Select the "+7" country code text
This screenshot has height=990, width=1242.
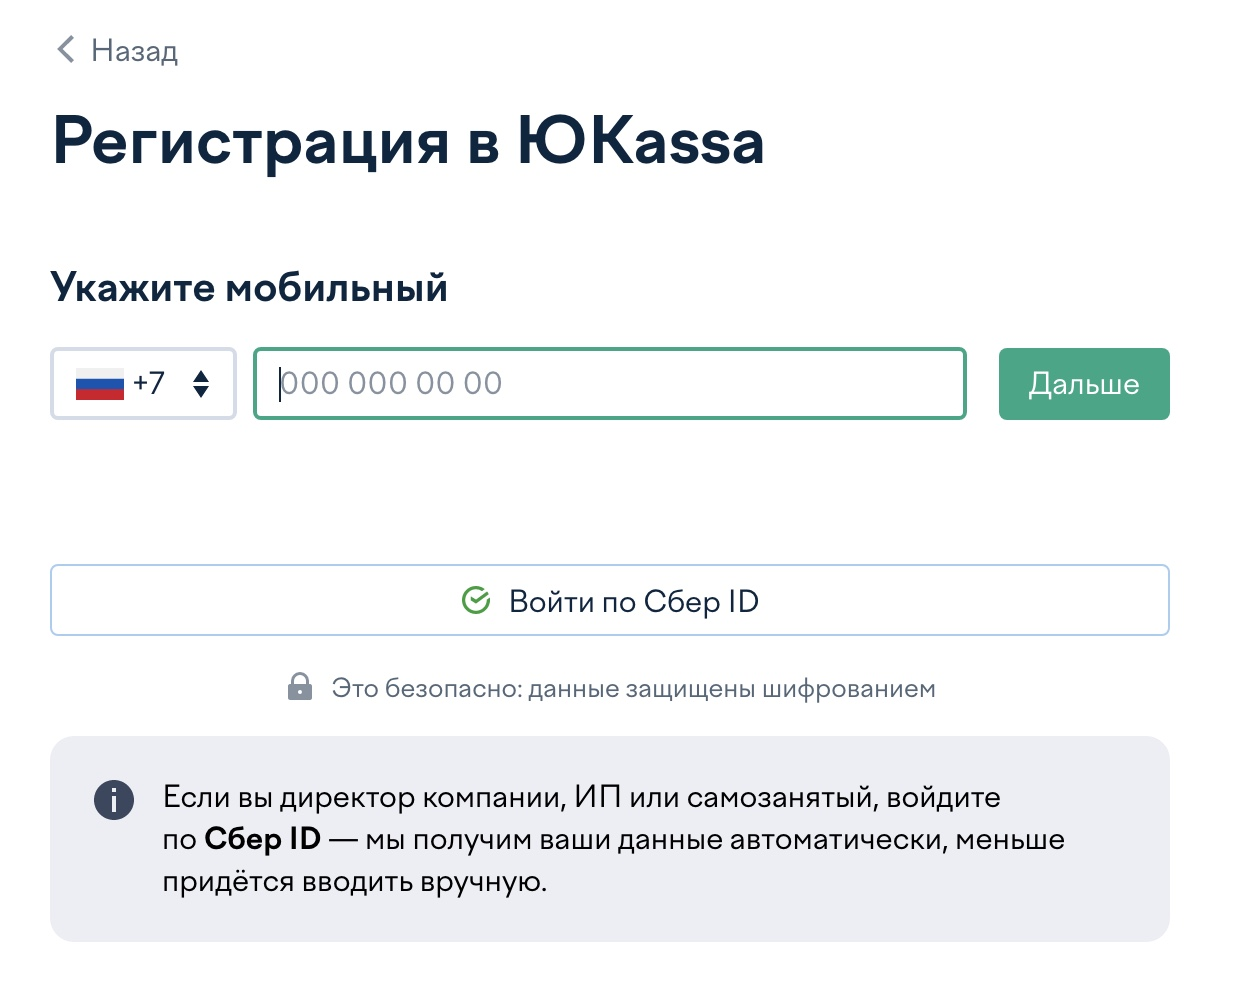point(149,383)
